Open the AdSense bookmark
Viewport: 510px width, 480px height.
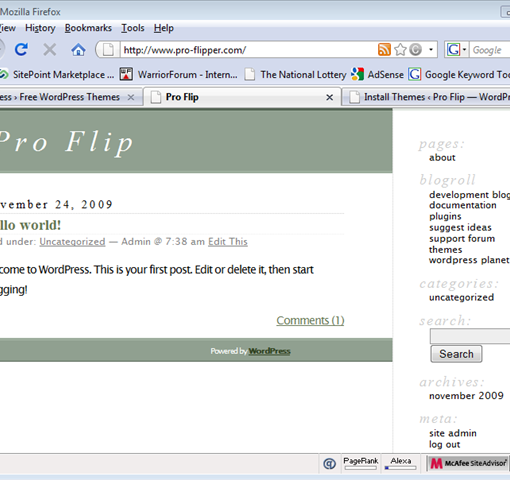(x=377, y=75)
